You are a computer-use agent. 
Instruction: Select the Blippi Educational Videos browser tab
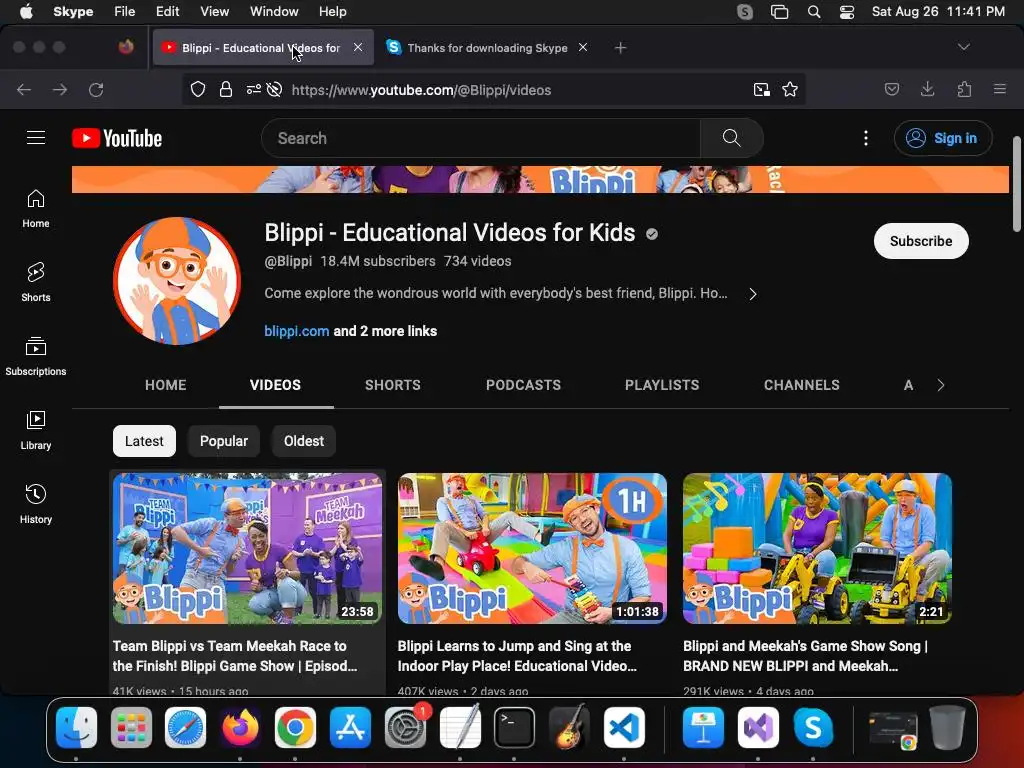[263, 48]
